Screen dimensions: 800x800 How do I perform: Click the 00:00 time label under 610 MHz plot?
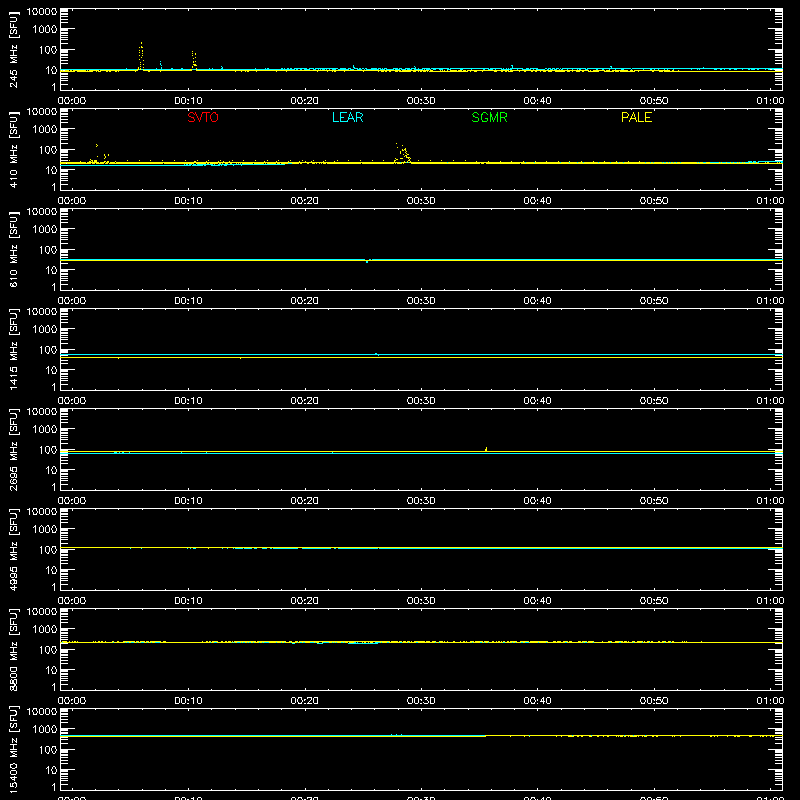[72, 301]
